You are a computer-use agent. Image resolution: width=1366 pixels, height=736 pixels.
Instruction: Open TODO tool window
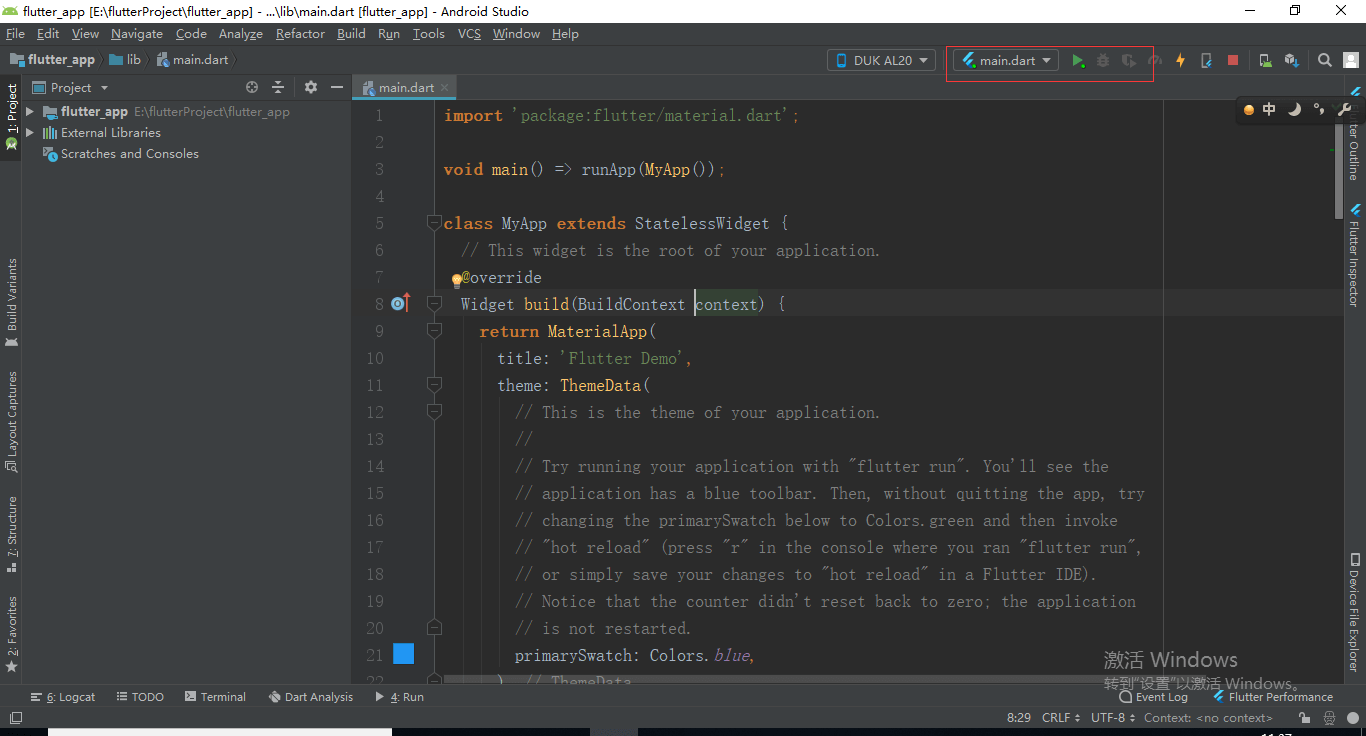coord(140,697)
